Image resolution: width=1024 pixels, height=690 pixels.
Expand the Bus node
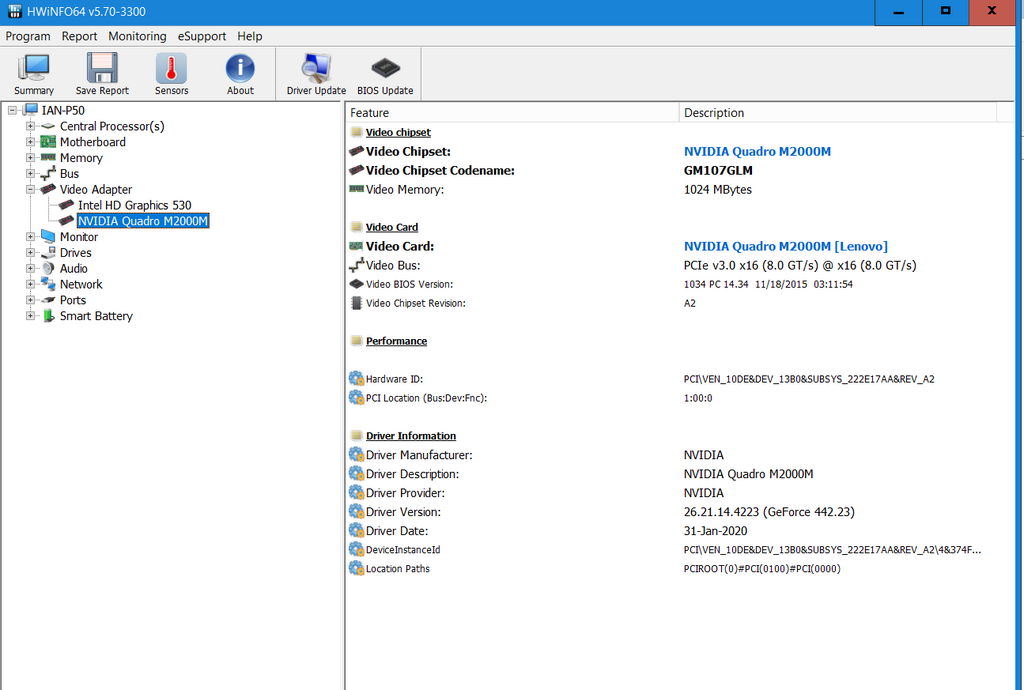30,174
